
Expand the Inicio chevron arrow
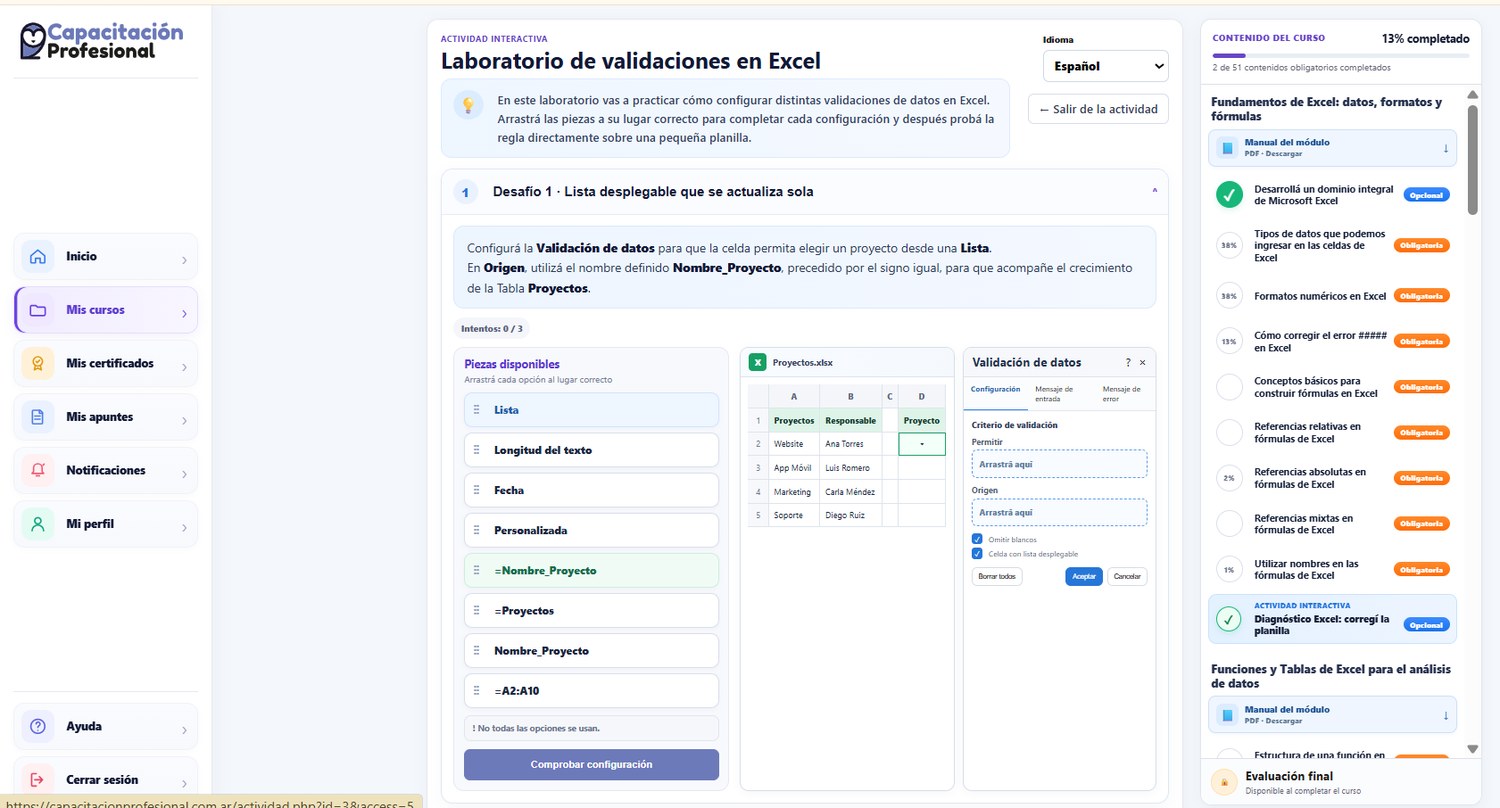pyautogui.click(x=184, y=260)
